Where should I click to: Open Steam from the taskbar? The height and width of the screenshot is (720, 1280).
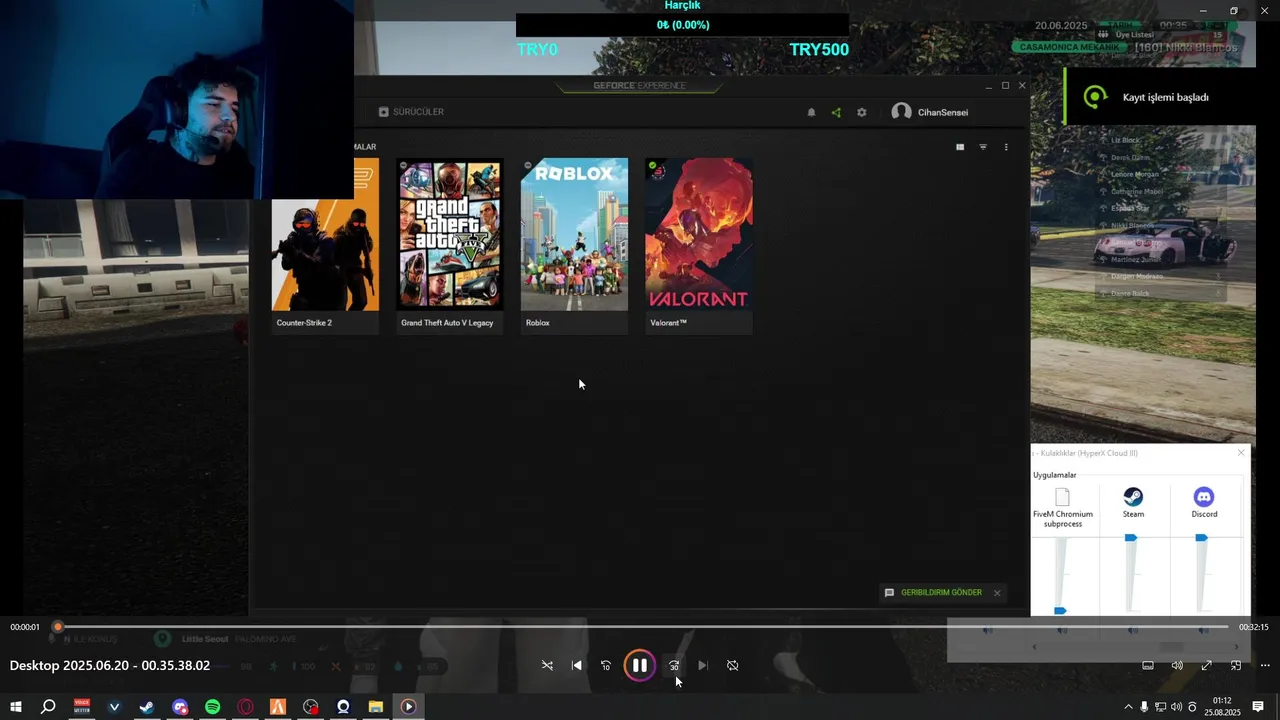click(x=147, y=707)
